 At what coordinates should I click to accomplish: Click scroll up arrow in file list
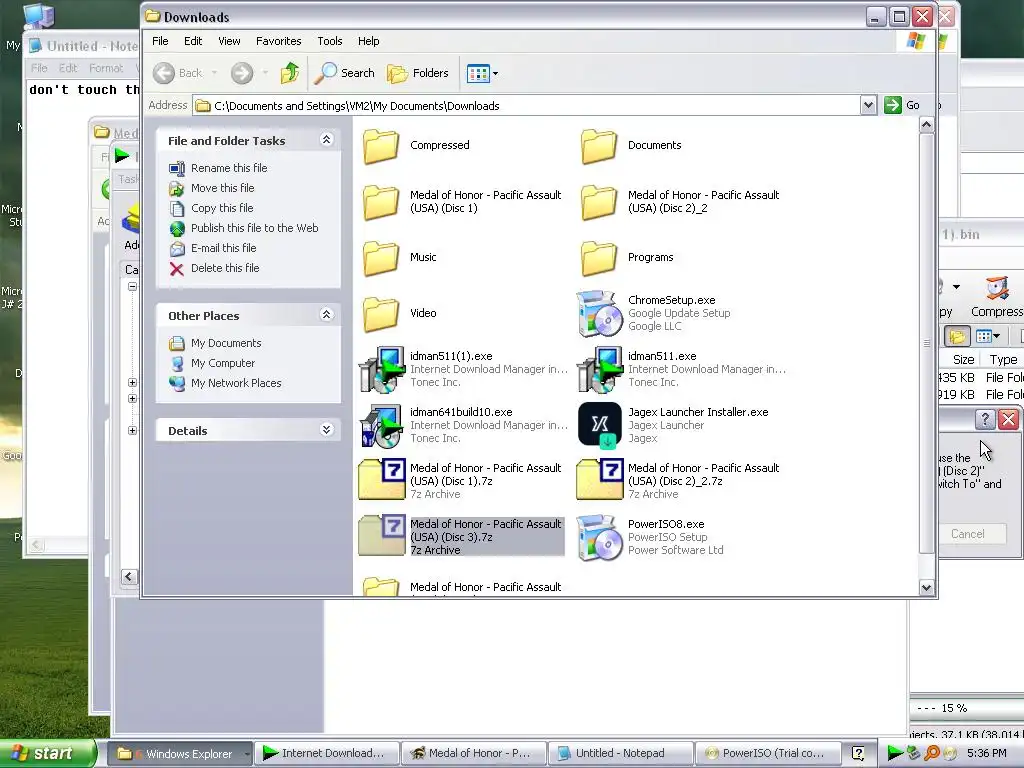coord(926,125)
